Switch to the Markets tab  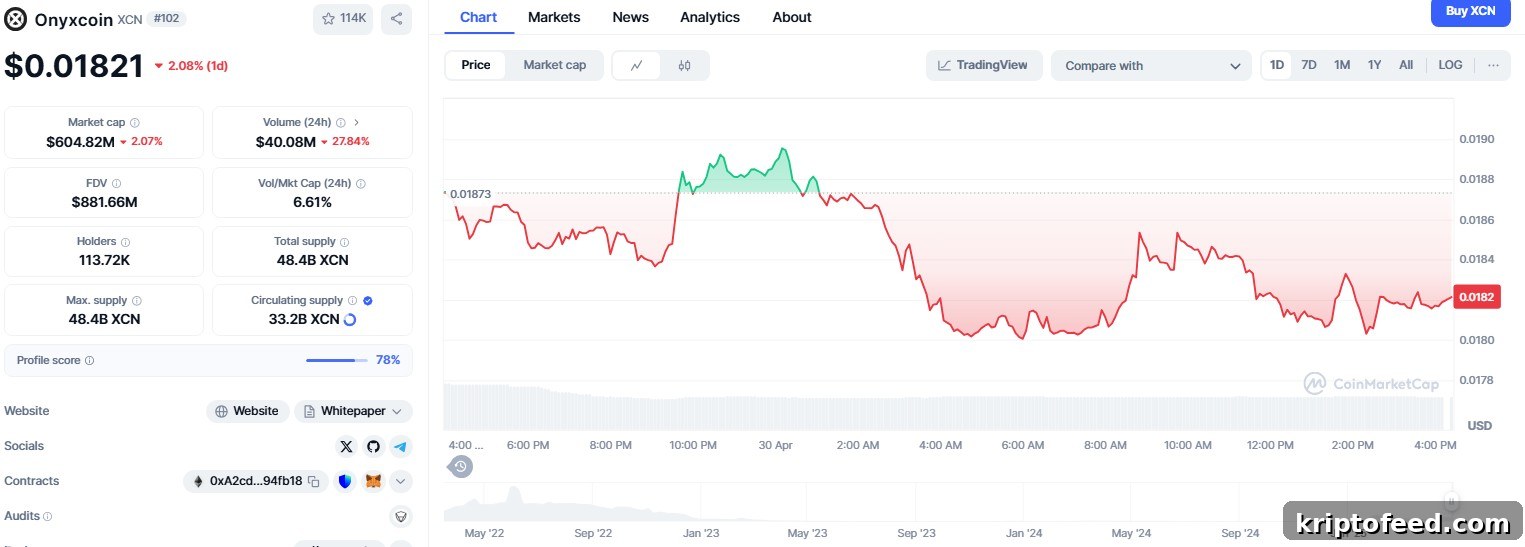tap(554, 17)
